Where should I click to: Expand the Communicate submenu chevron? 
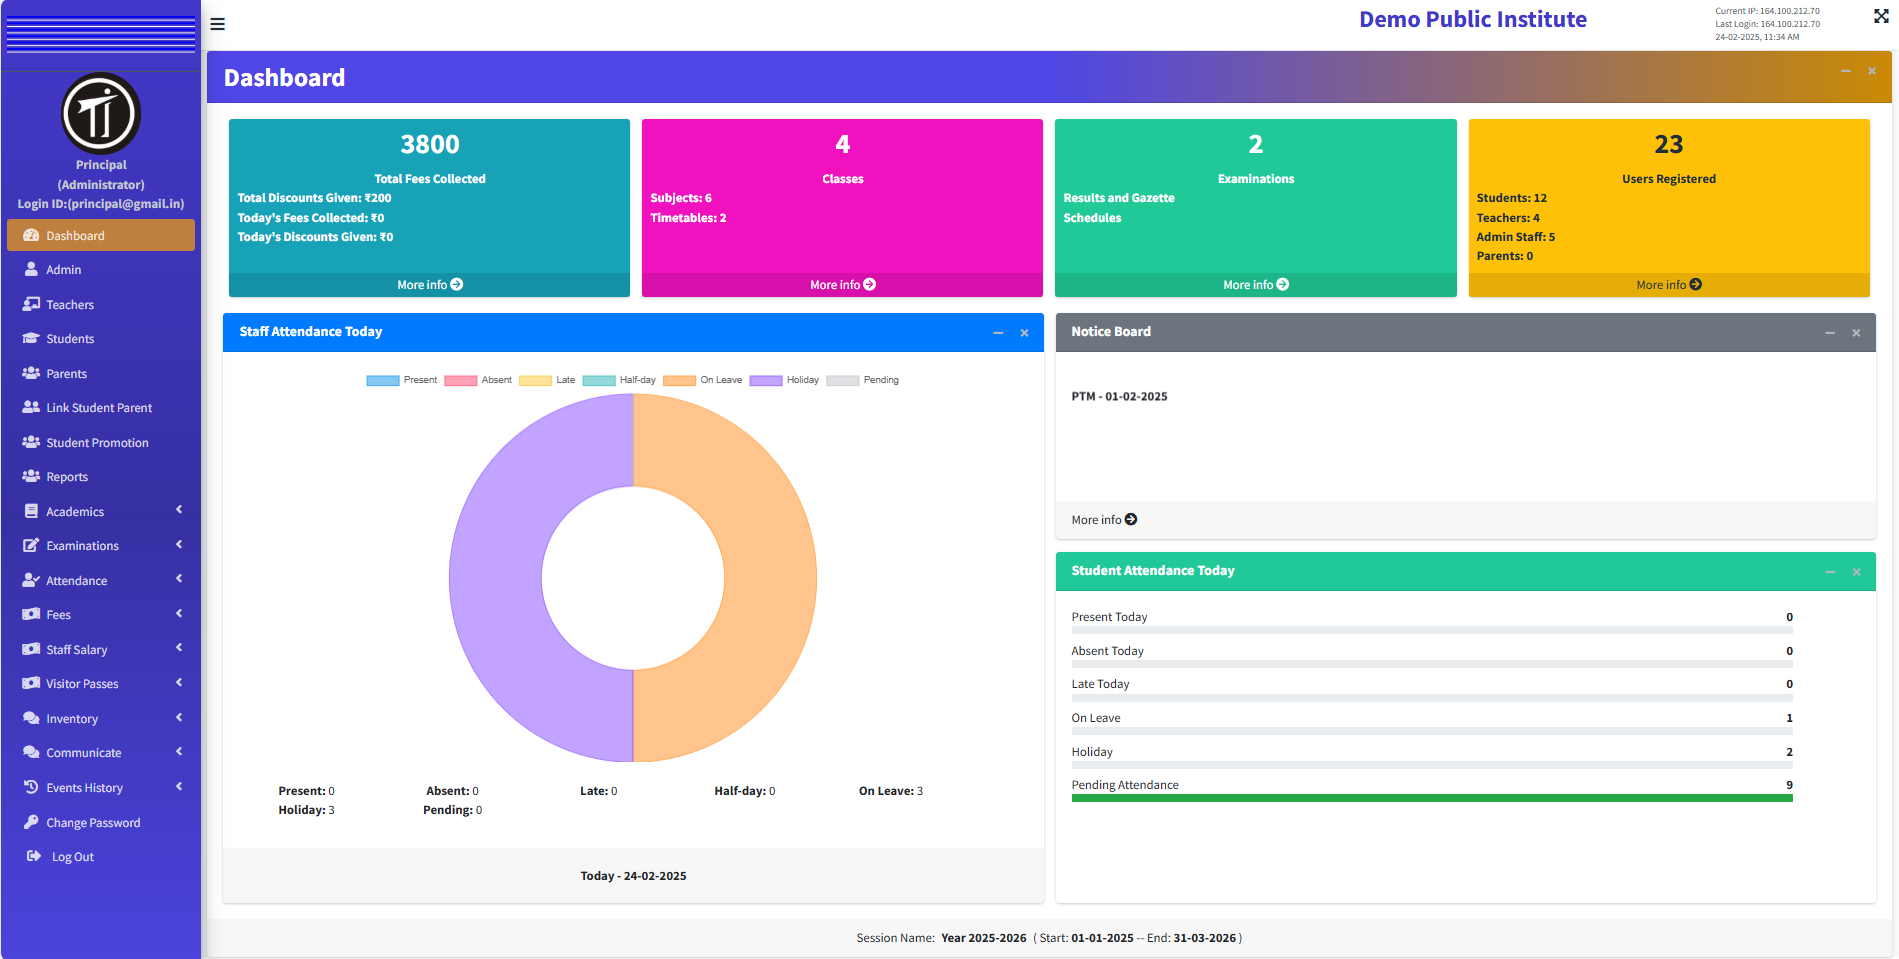pyautogui.click(x=179, y=752)
